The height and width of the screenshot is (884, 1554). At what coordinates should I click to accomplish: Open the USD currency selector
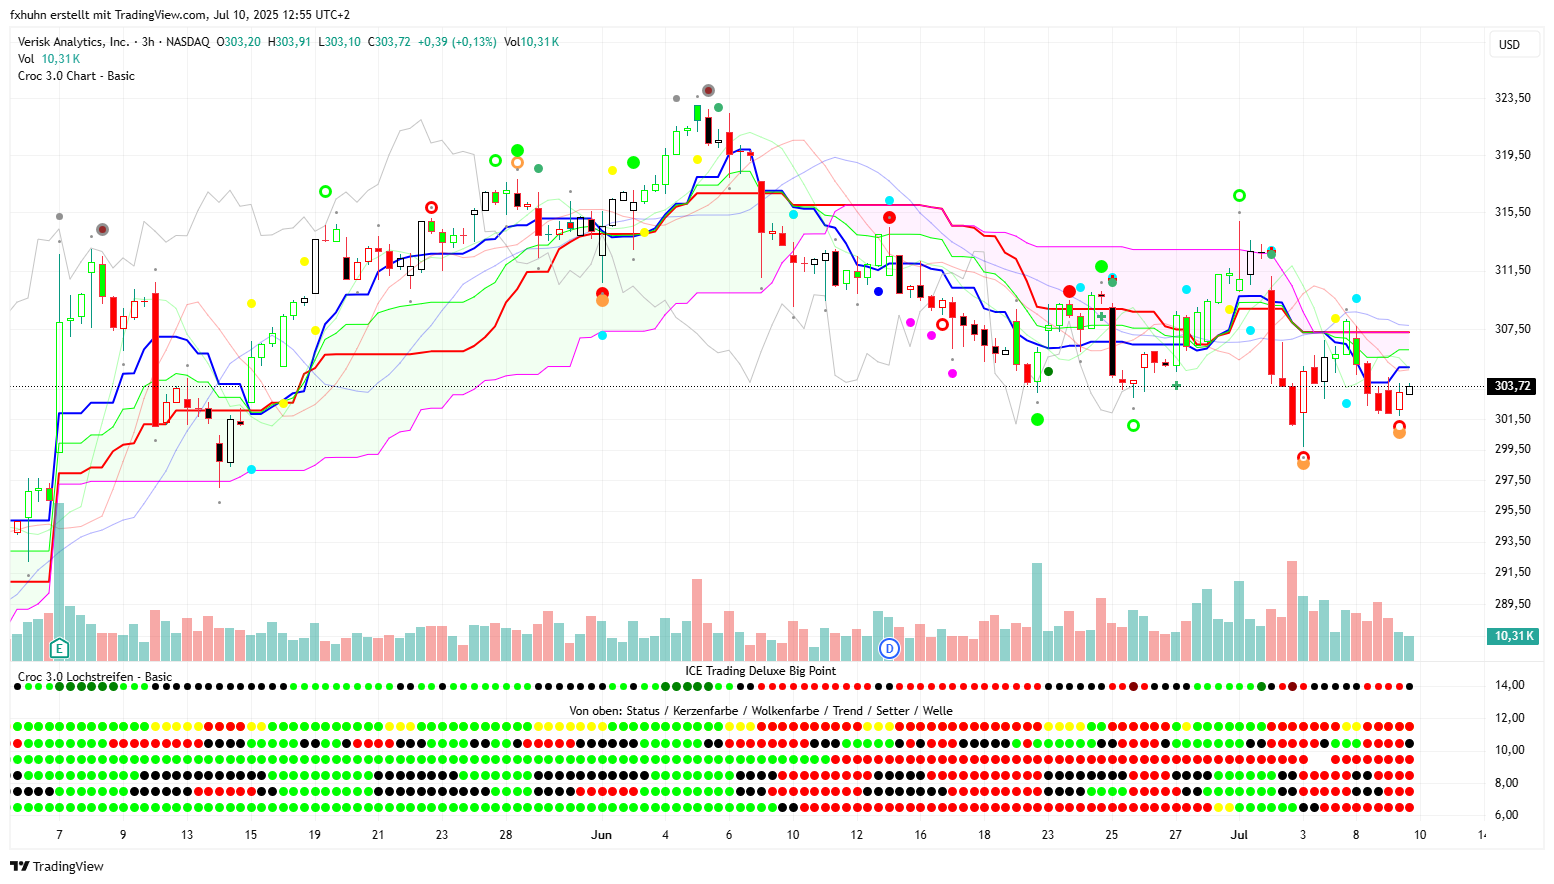coord(1509,45)
